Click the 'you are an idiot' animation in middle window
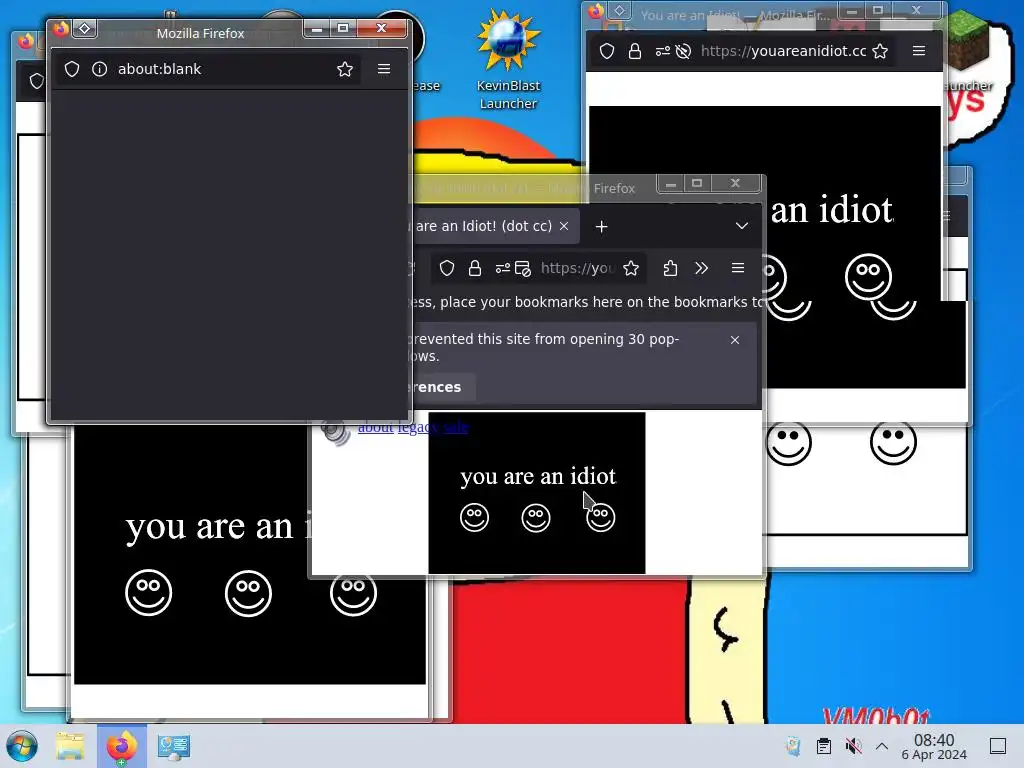 (537, 493)
